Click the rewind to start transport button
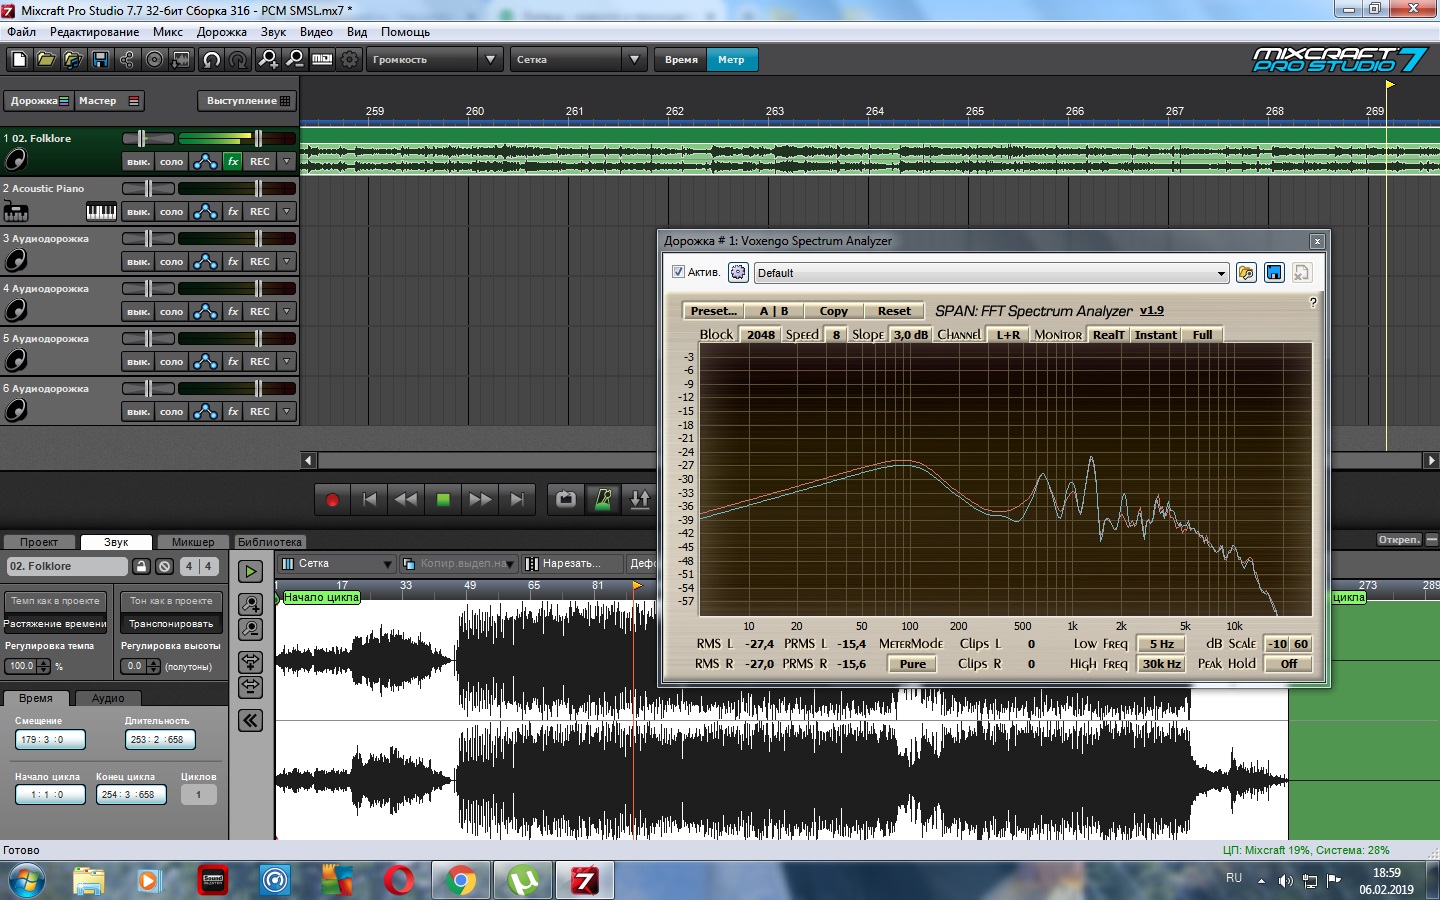The height and width of the screenshot is (900, 1440). 369,500
